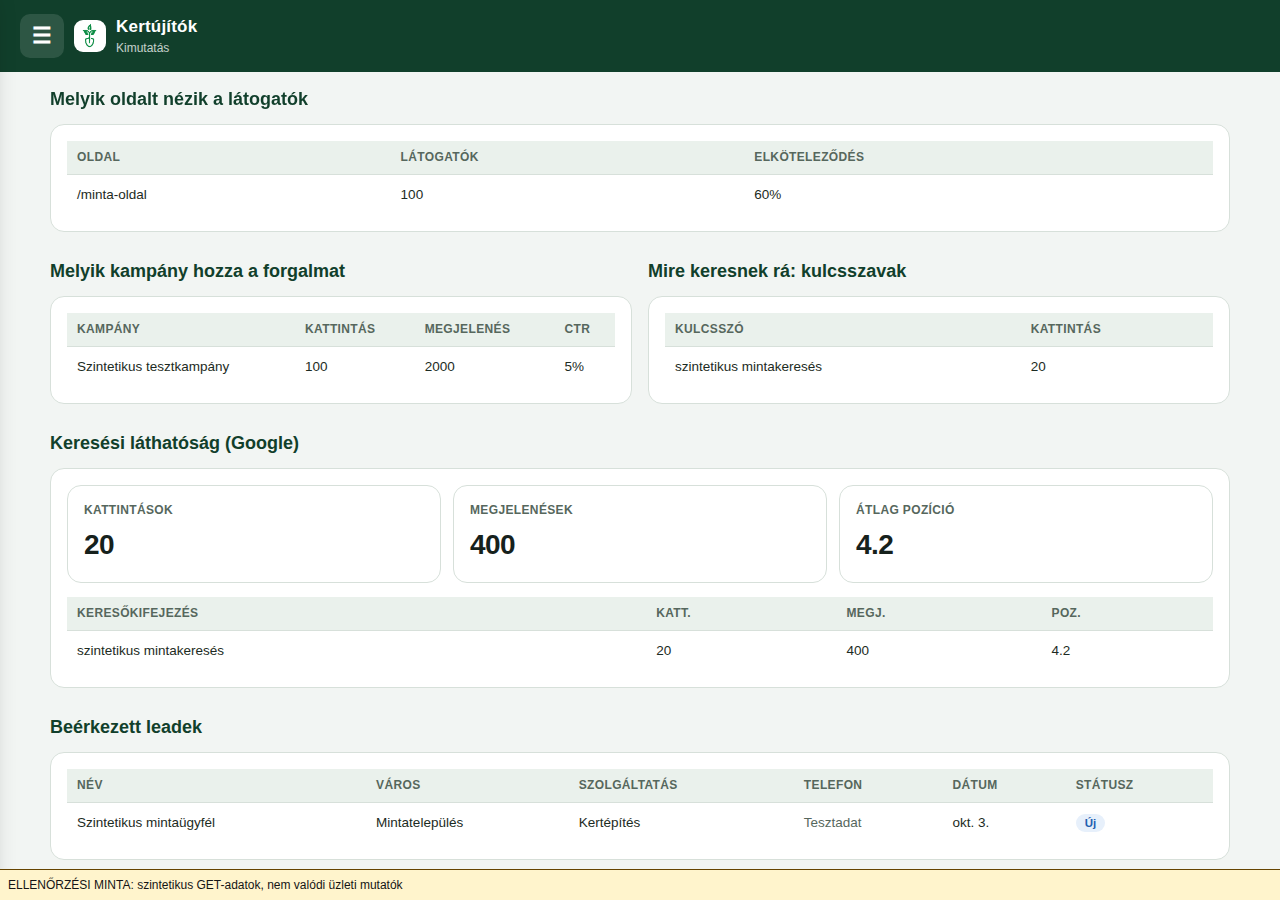Click the LÁTOGATÓK column header
Screen dimensions: 1280x900
click(x=439, y=158)
